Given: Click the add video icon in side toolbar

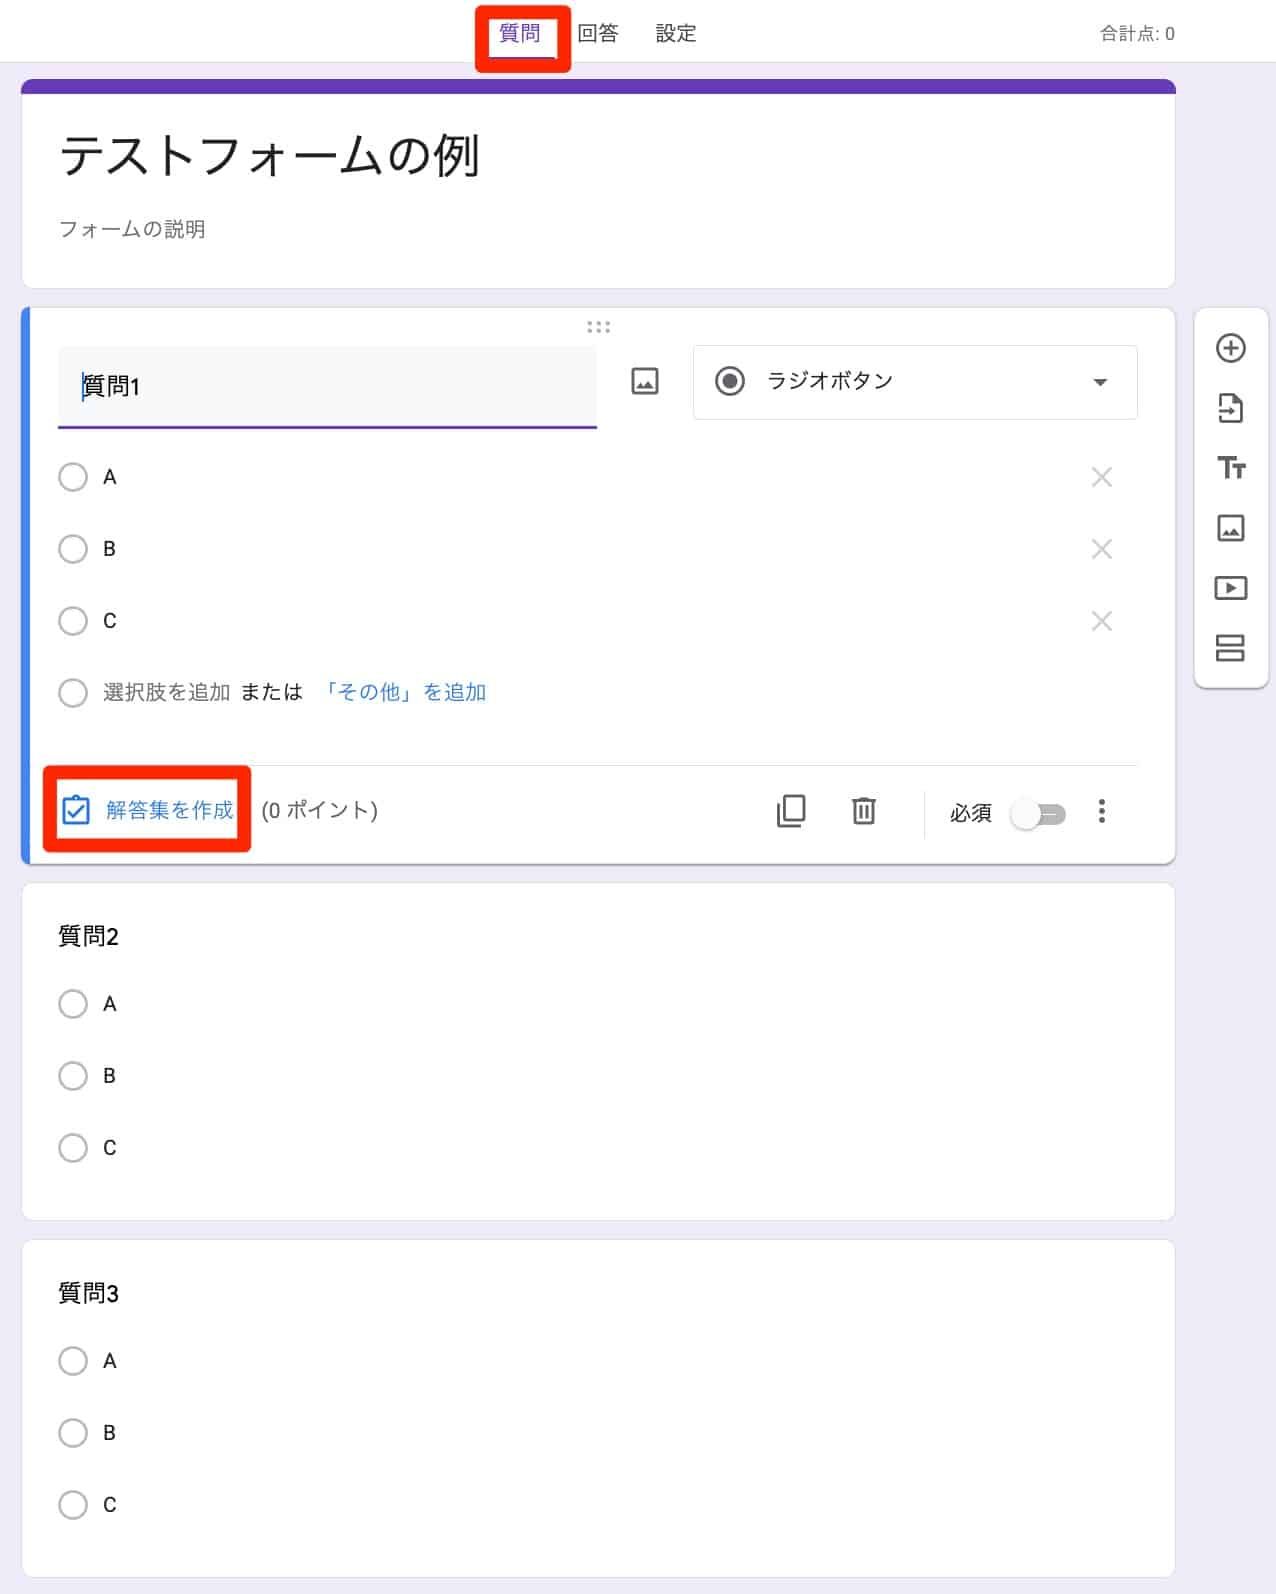Looking at the screenshot, I should [1230, 587].
